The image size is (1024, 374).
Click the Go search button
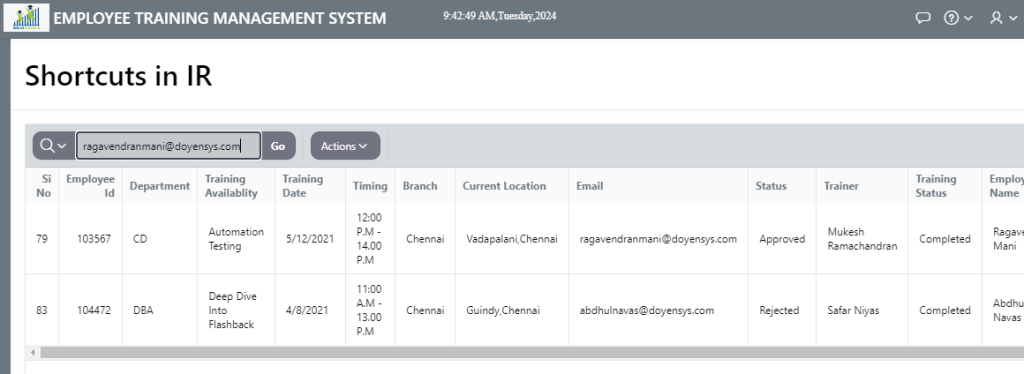[278, 146]
